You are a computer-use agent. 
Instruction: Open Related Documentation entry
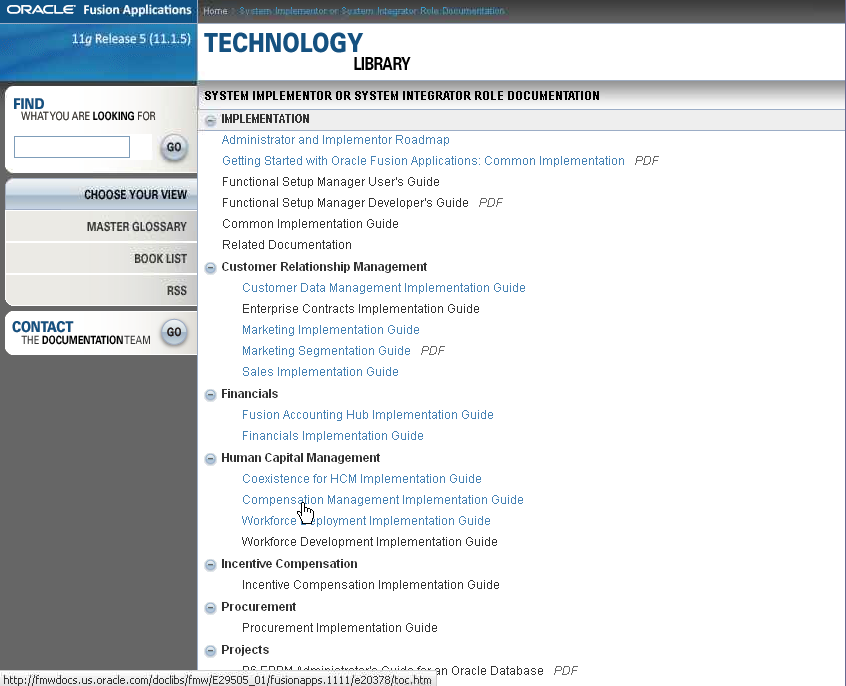[x=286, y=245]
